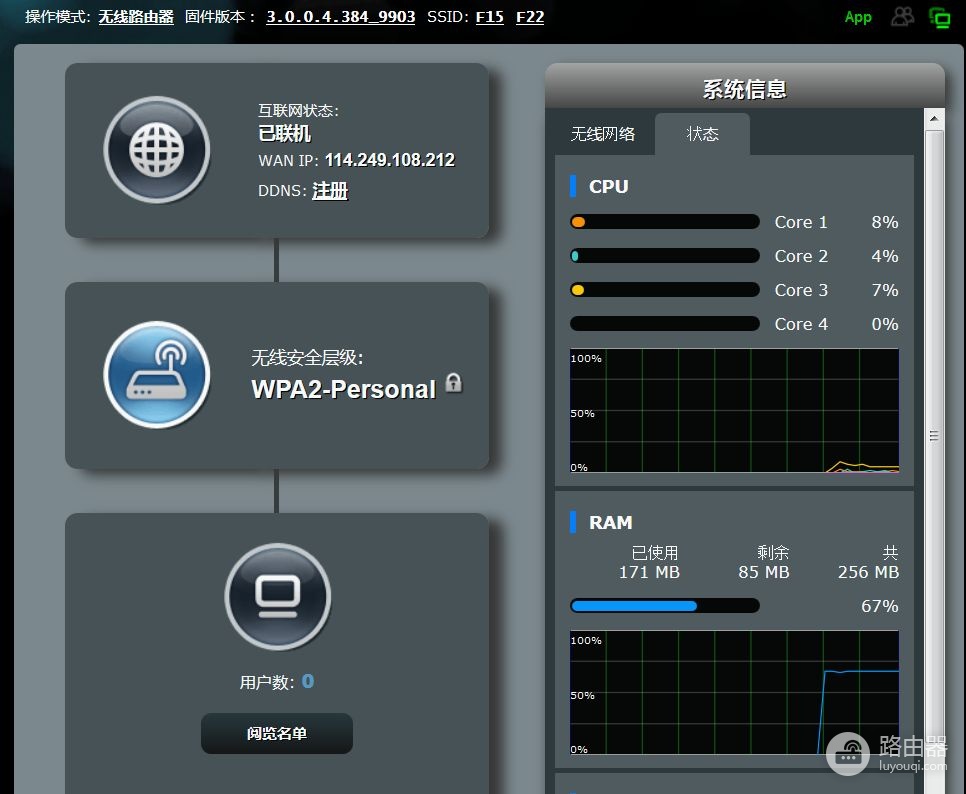This screenshot has width=966, height=794.
Task: Click the scrollbar up arrow
Action: tap(935, 118)
